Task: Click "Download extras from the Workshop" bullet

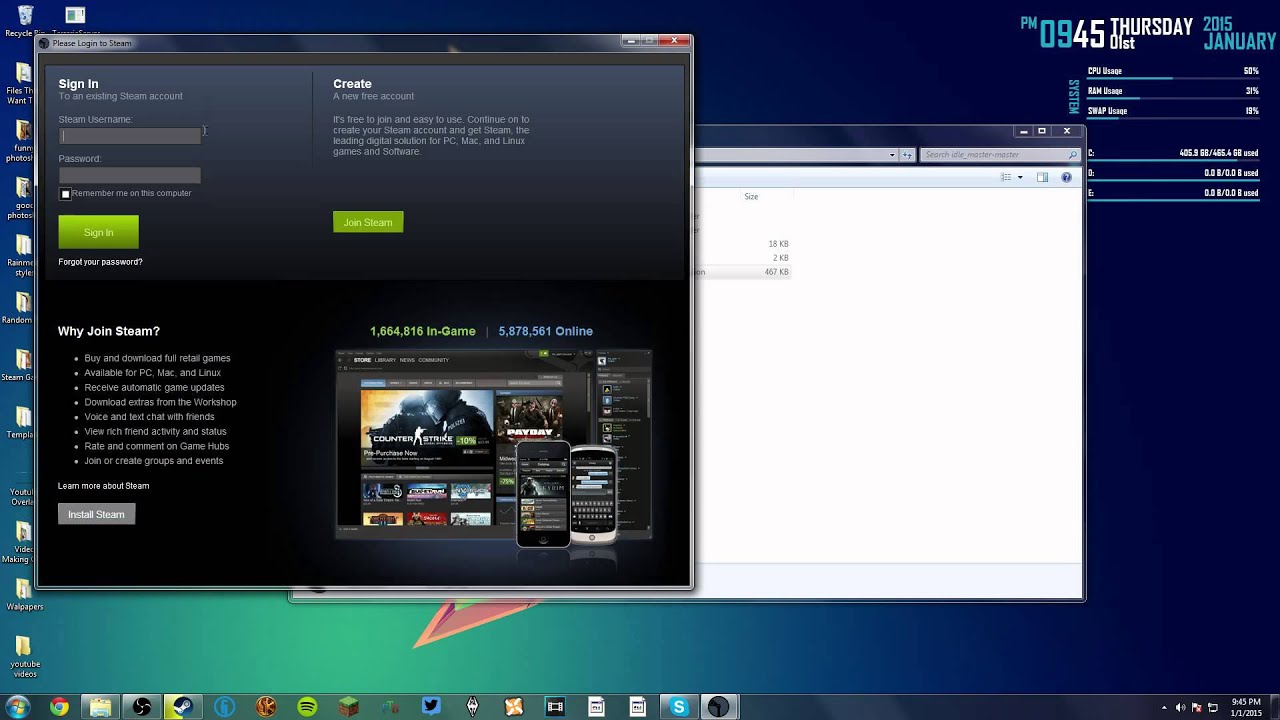Action: pyautogui.click(x=160, y=402)
